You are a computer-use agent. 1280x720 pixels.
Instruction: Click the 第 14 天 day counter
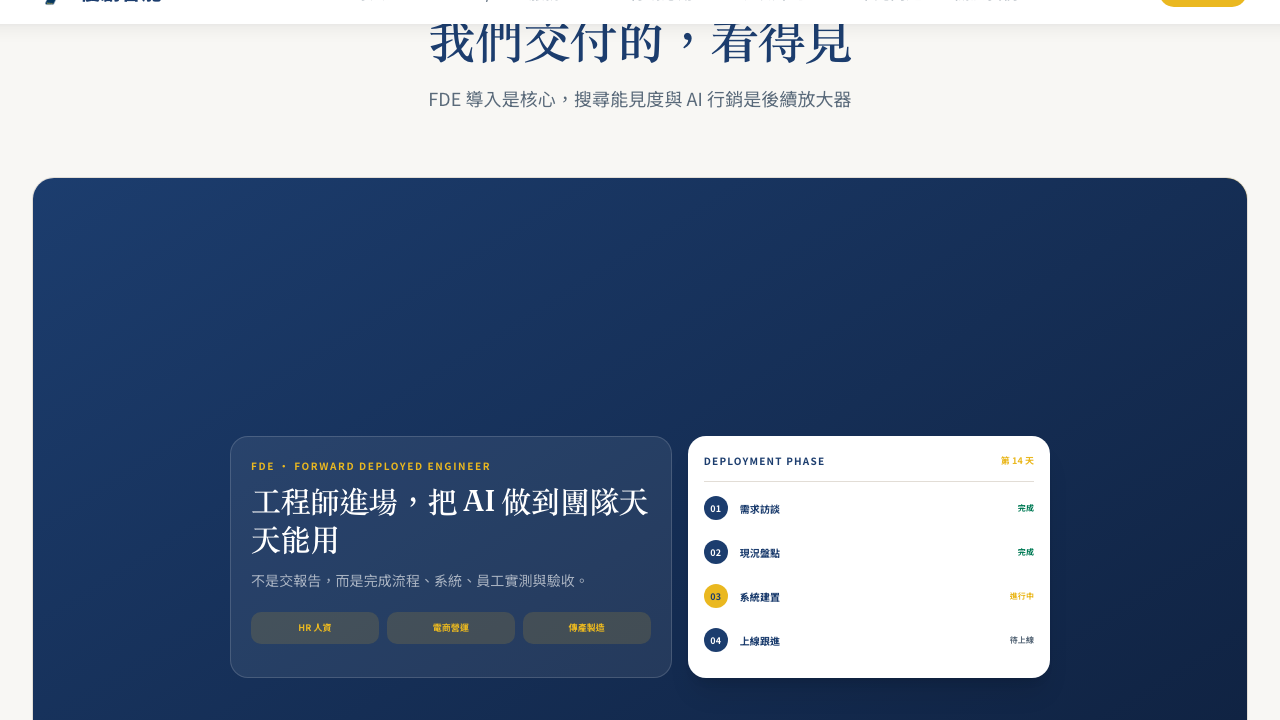click(1018, 461)
